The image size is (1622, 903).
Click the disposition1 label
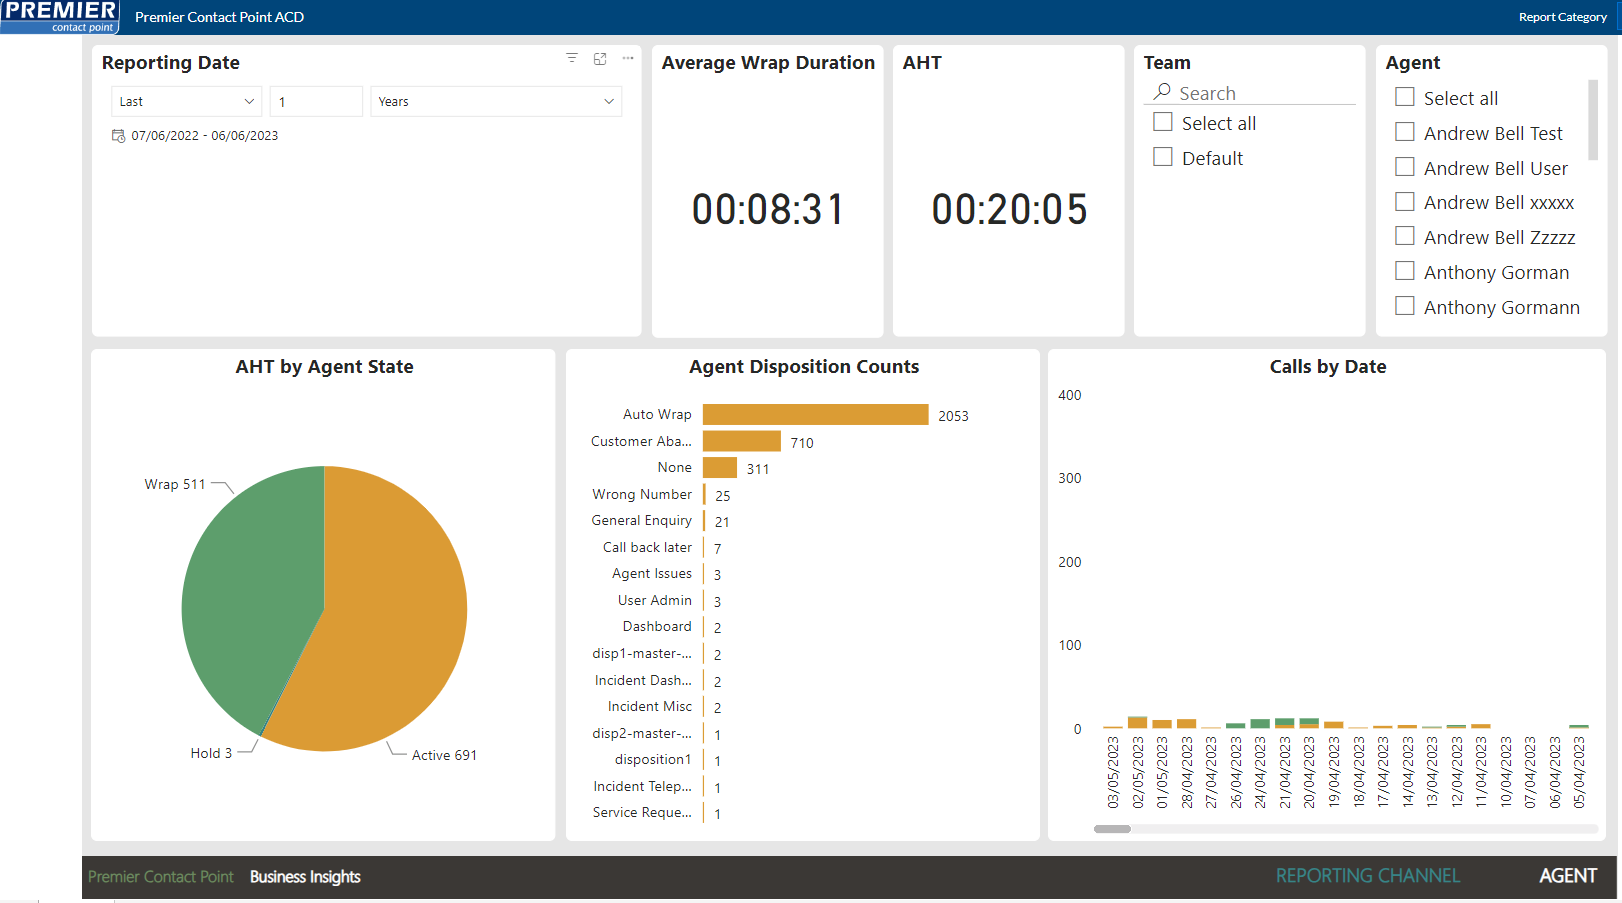point(653,759)
